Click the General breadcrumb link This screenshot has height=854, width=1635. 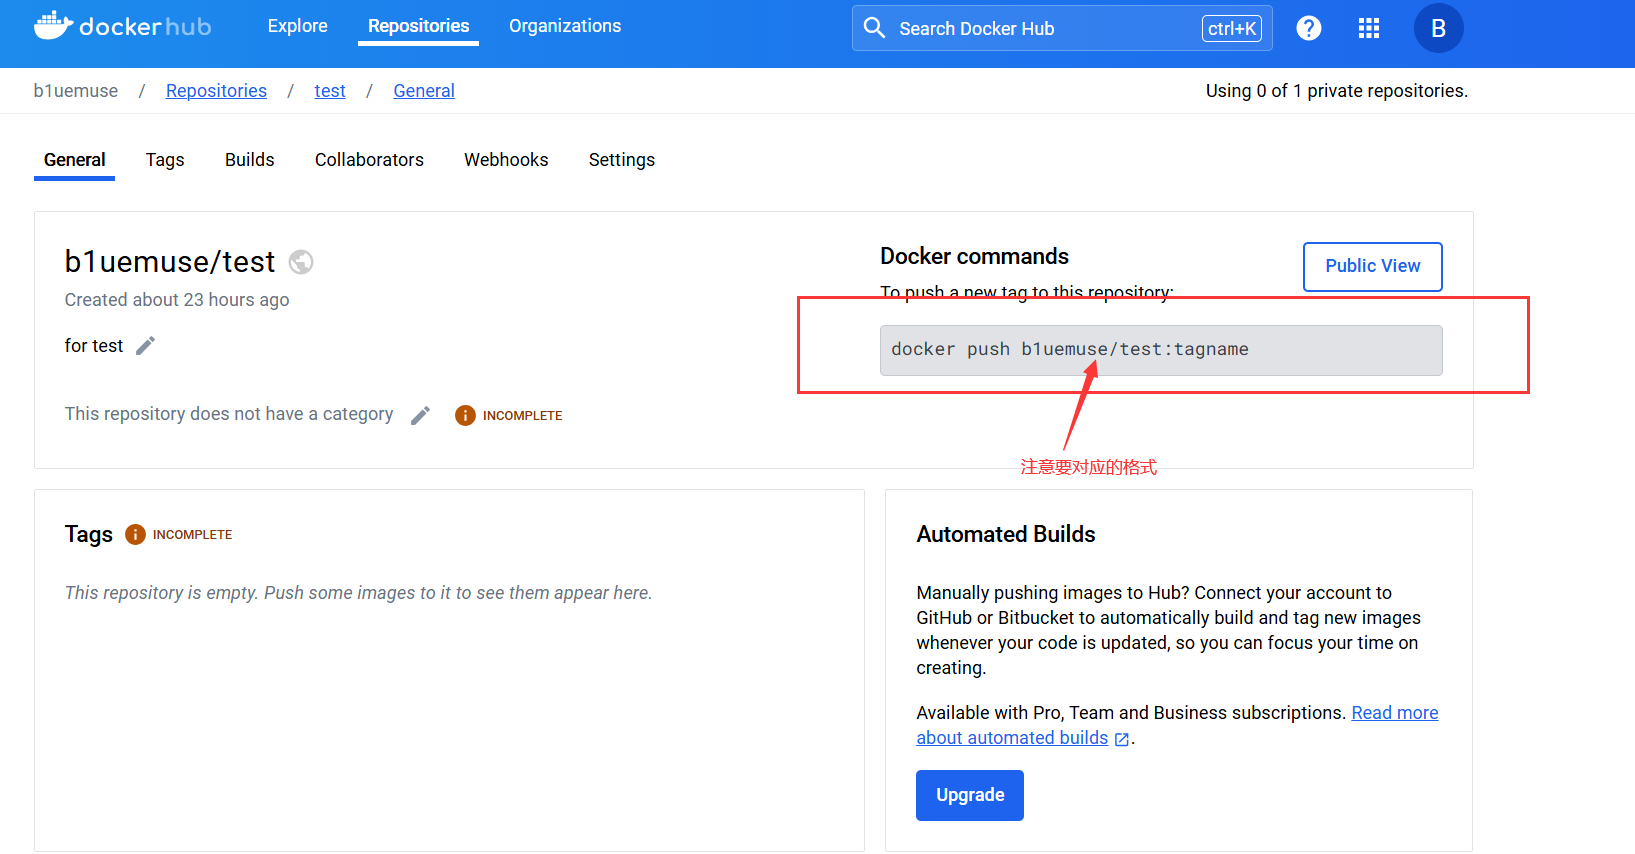click(x=424, y=91)
